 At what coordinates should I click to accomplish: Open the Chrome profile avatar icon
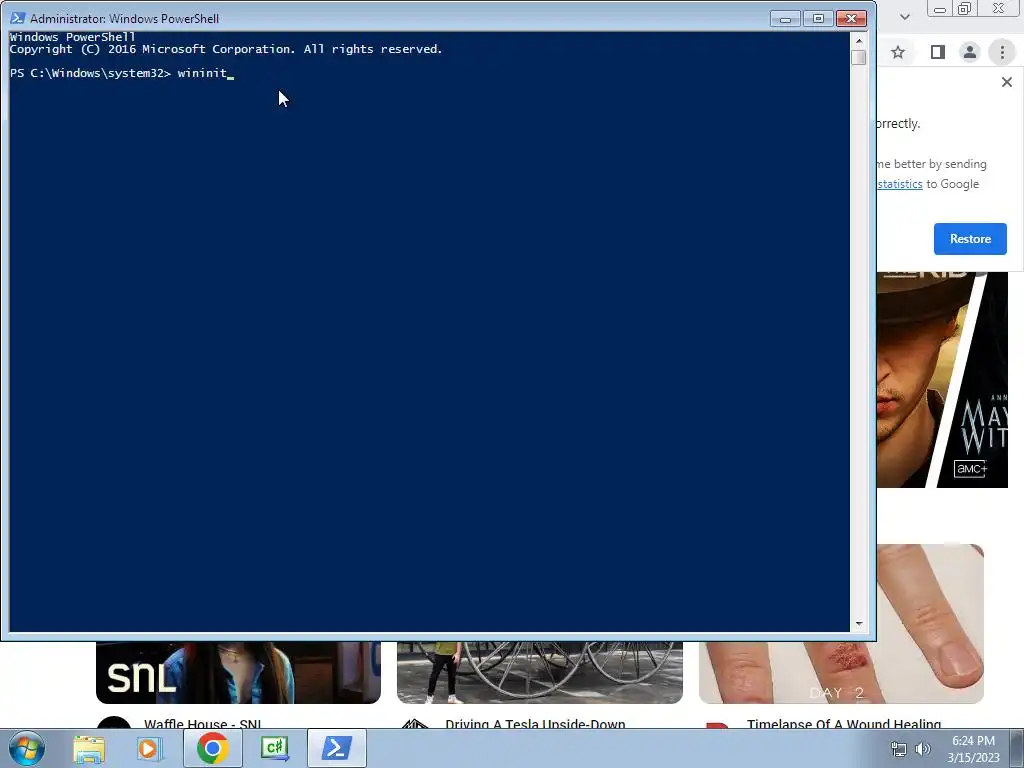tap(970, 52)
